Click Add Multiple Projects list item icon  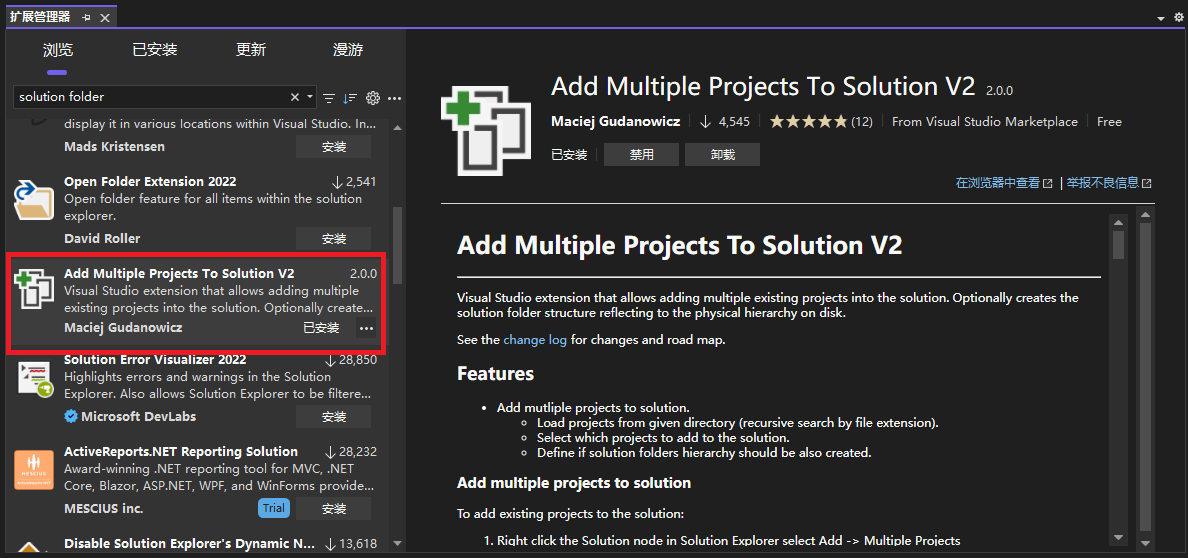click(34, 290)
